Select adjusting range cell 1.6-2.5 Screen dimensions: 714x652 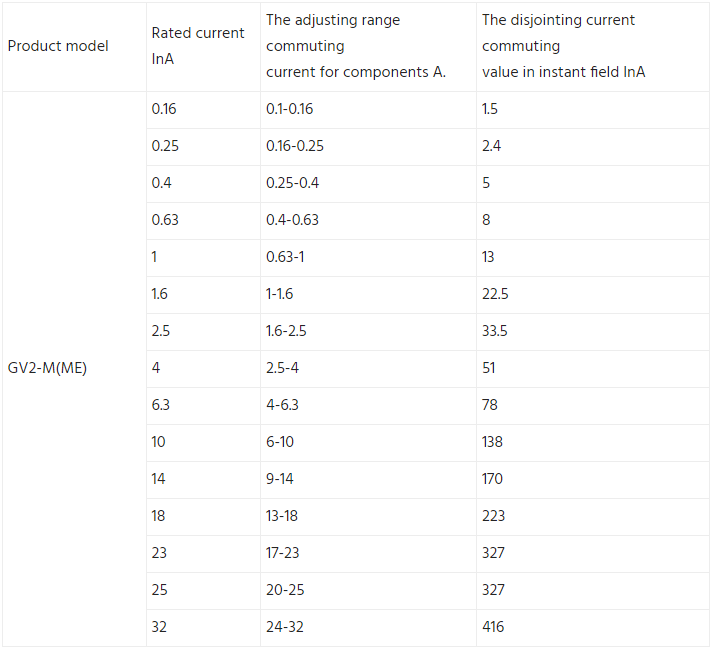368,331
